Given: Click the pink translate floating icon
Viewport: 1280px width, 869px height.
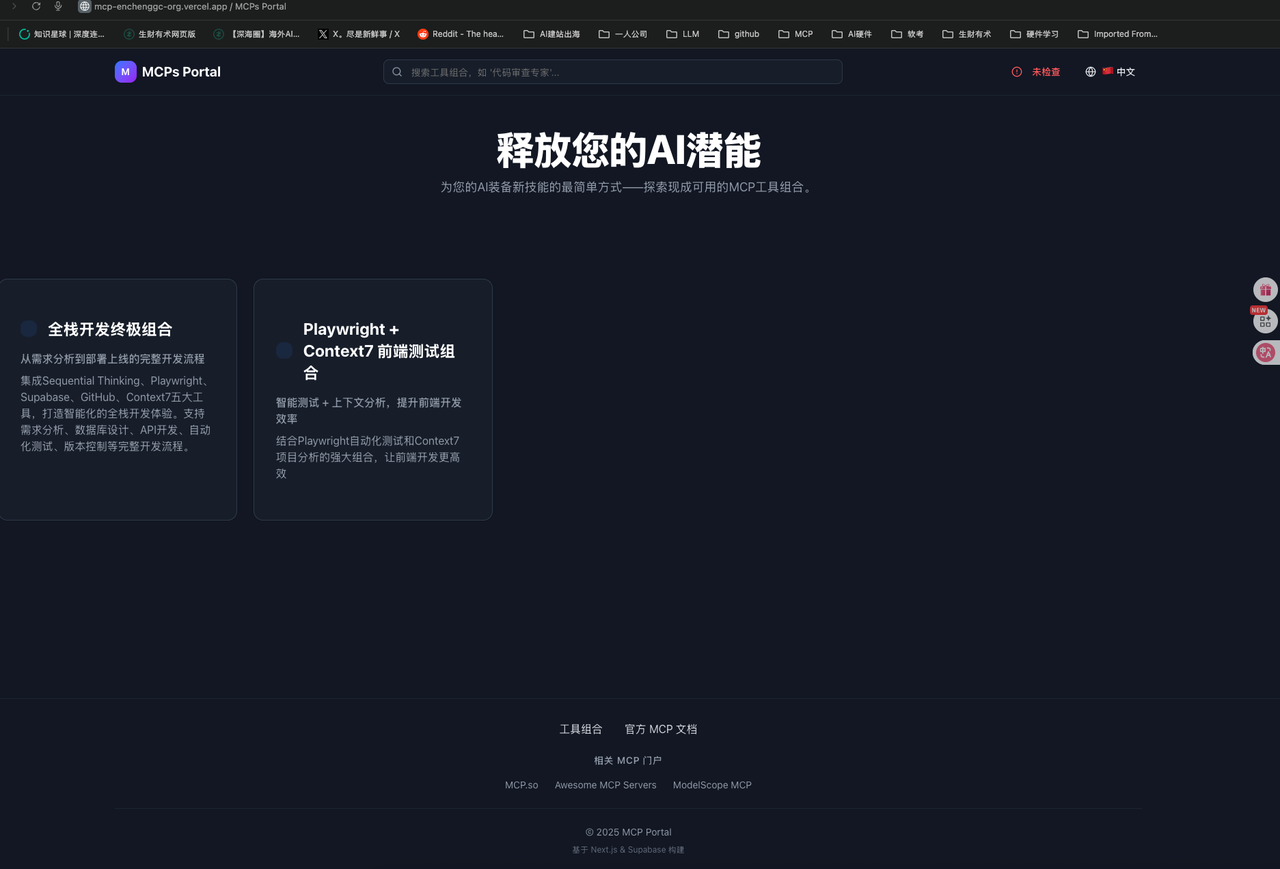Looking at the screenshot, I should [1265, 352].
